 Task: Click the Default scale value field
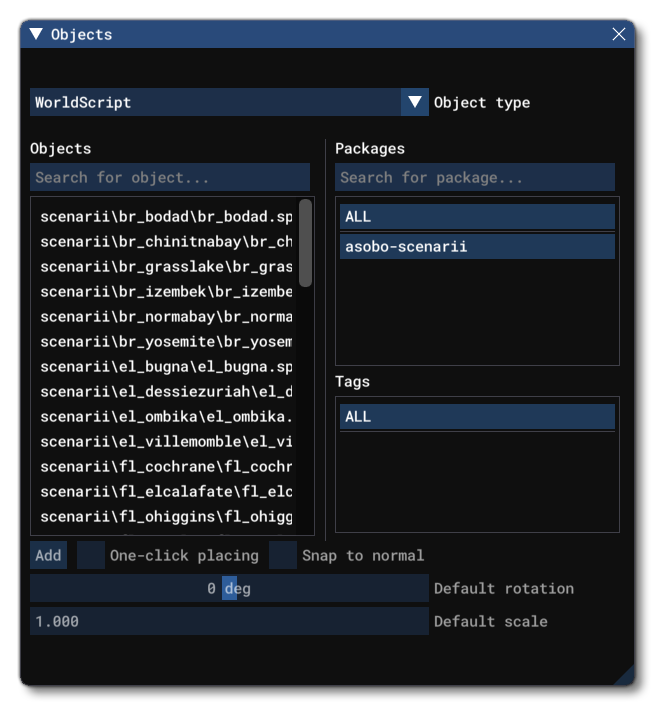(229, 621)
